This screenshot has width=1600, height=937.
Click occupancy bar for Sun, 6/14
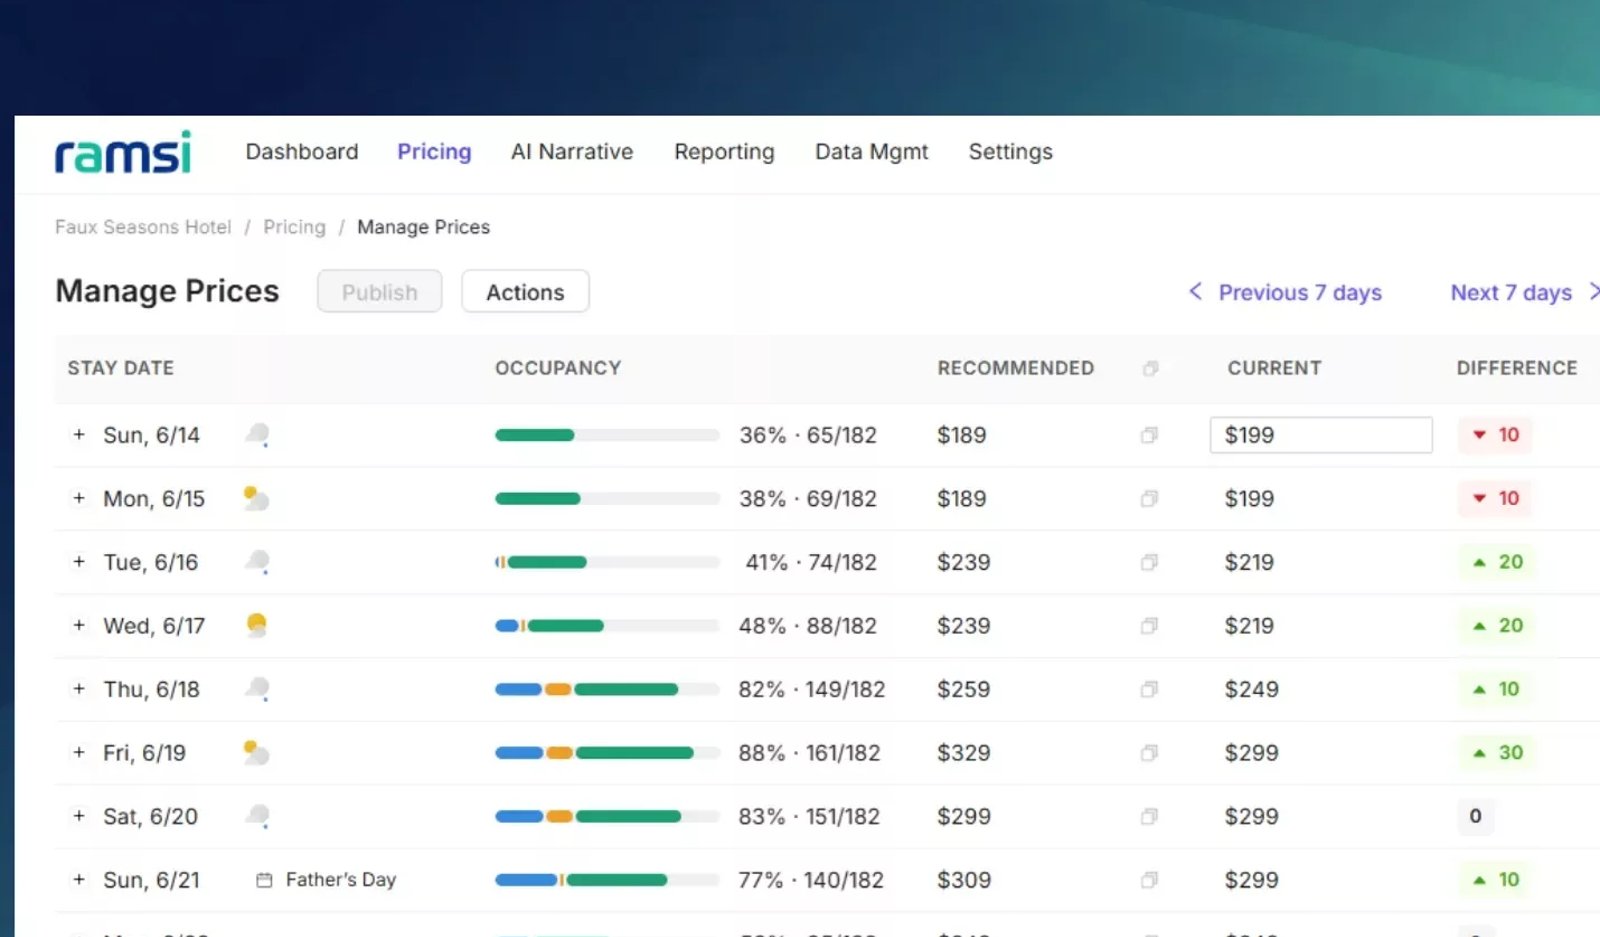coord(607,435)
